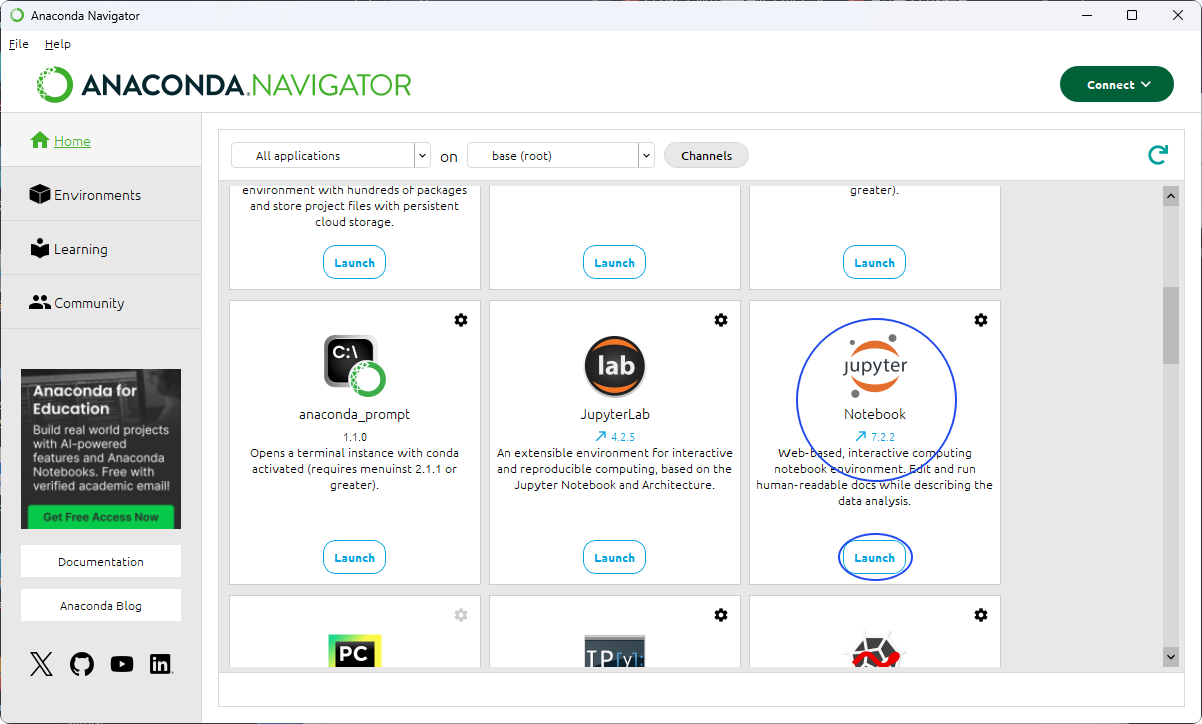Click the Anaconda for Education banner
Screen dimensions: 1202x724
pyautogui.click(x=101, y=449)
